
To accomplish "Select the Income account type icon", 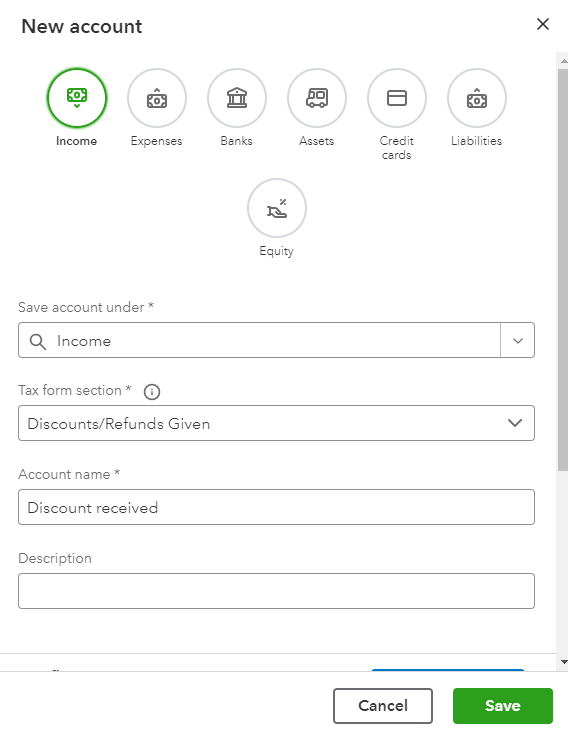I will pyautogui.click(x=77, y=98).
